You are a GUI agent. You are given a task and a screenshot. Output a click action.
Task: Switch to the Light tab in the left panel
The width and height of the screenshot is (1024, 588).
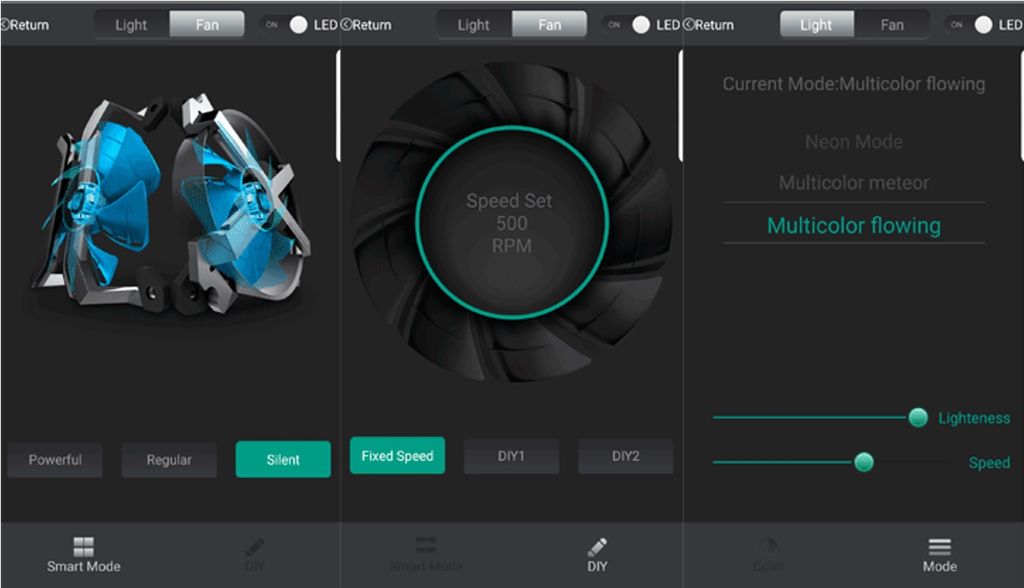(x=130, y=23)
